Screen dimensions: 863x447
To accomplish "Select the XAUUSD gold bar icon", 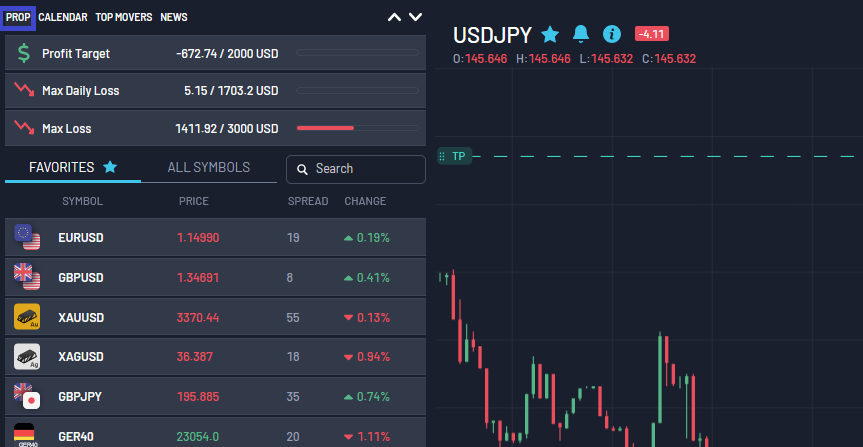I will (27, 317).
